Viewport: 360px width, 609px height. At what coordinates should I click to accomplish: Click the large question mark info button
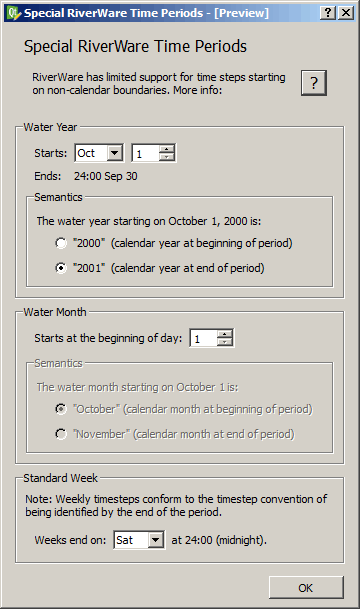[x=314, y=83]
